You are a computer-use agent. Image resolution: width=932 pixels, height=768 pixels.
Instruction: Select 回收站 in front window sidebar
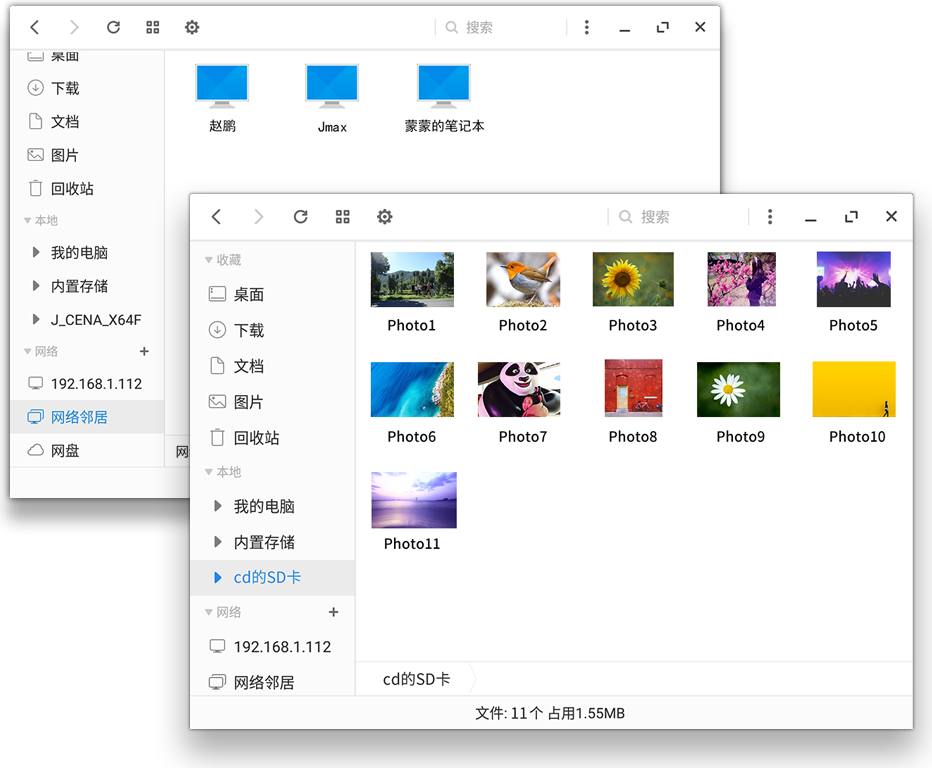(x=256, y=438)
